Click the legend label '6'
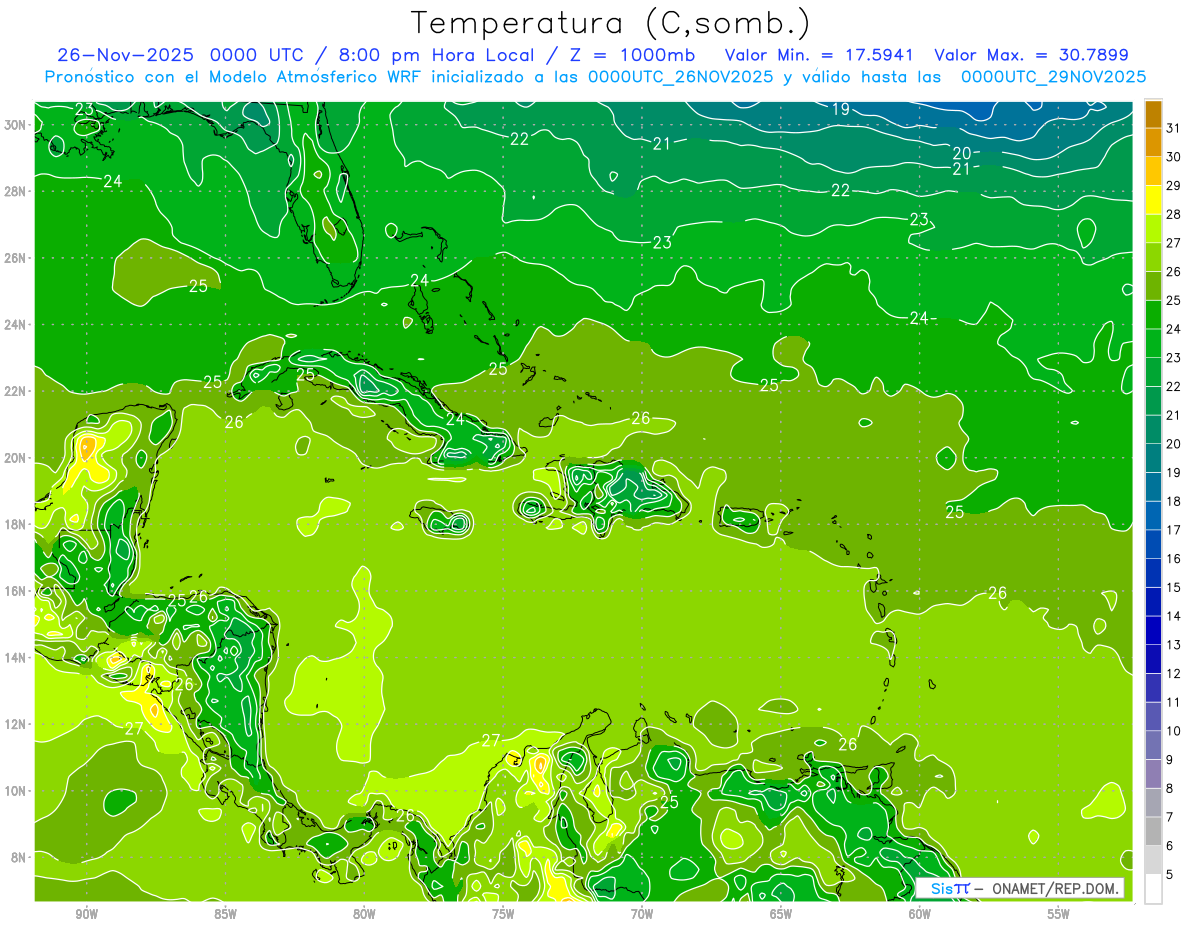Screen dimensions: 1200x927 (x=1170, y=846)
